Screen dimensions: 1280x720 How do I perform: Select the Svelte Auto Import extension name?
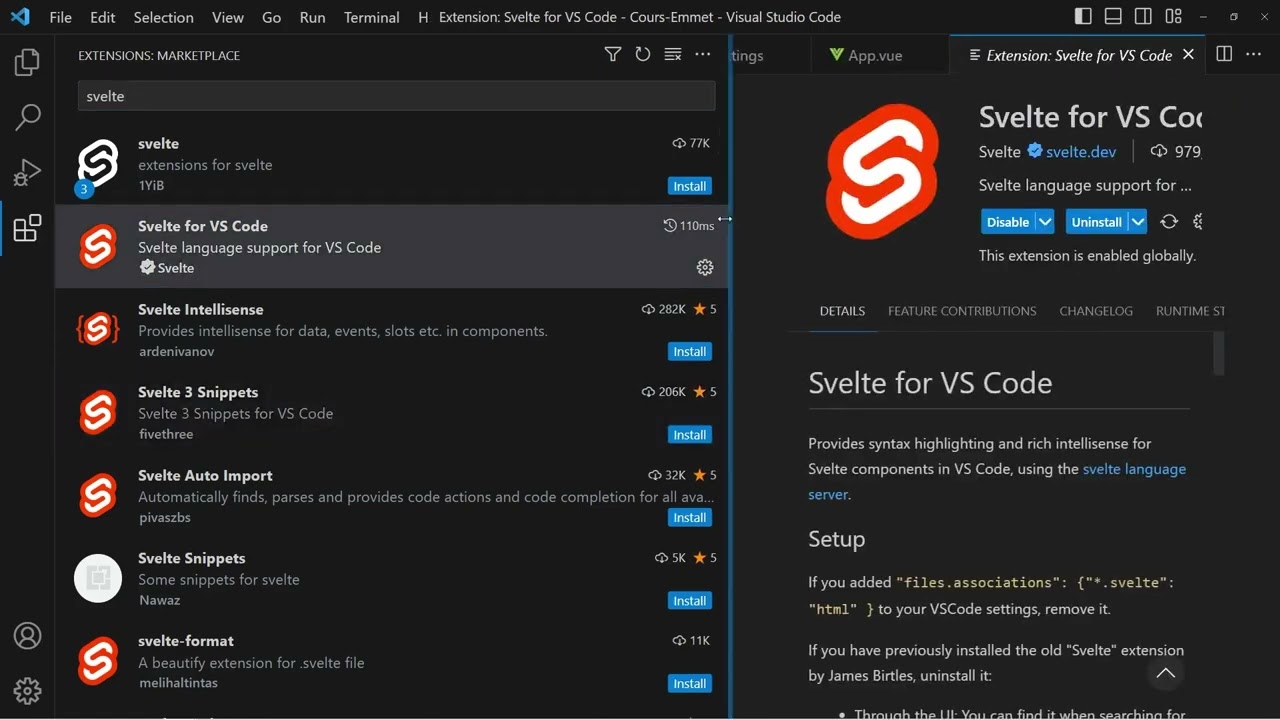pyautogui.click(x=205, y=475)
